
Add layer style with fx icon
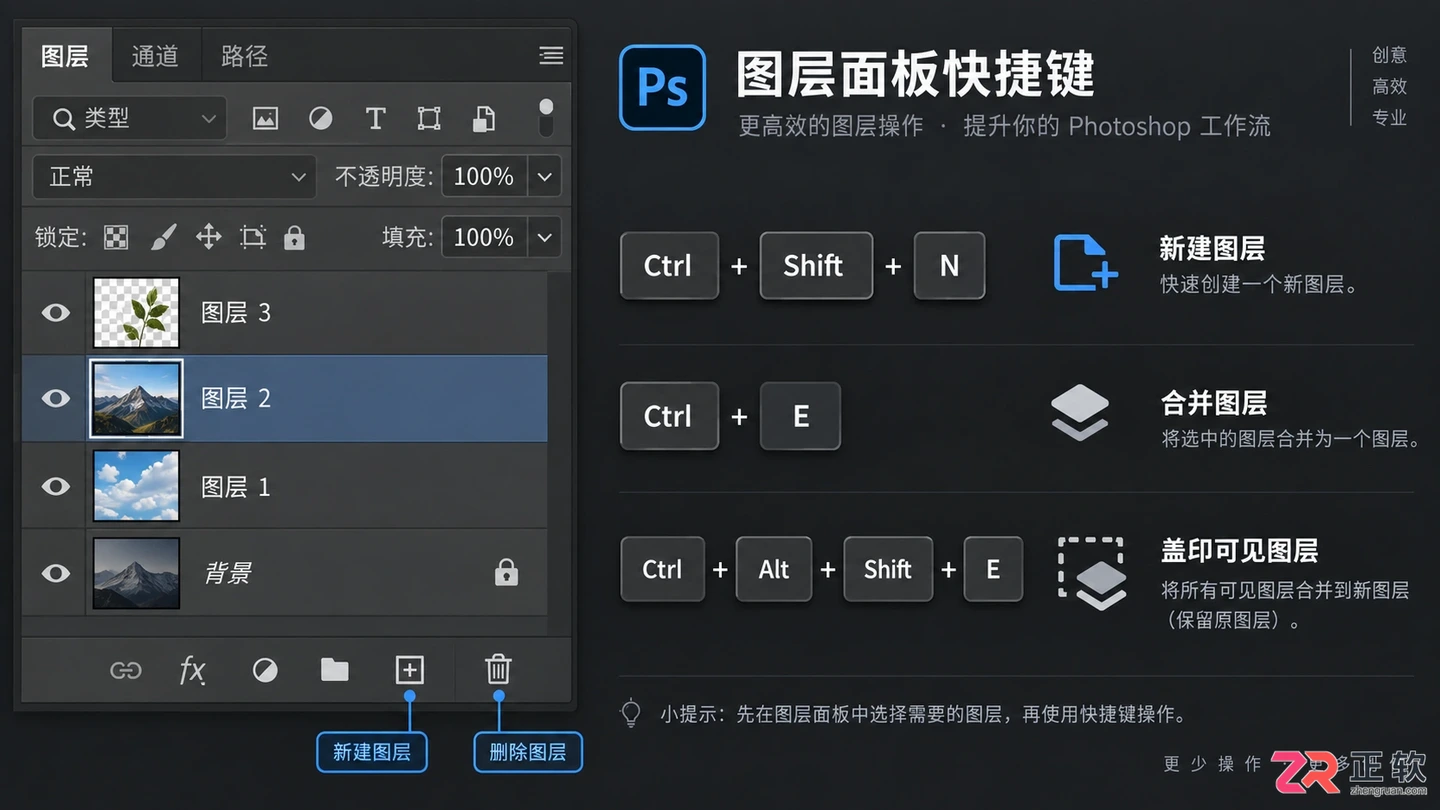click(192, 670)
